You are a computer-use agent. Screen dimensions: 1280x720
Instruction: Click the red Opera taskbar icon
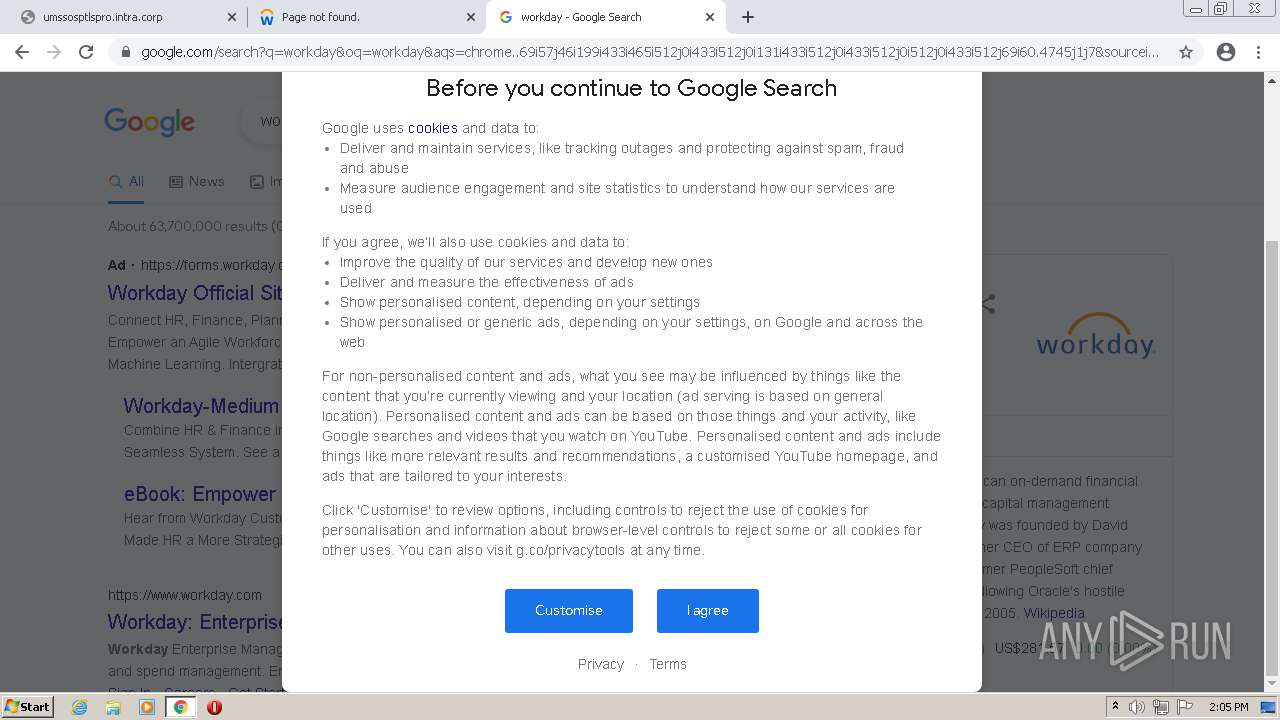tap(214, 707)
